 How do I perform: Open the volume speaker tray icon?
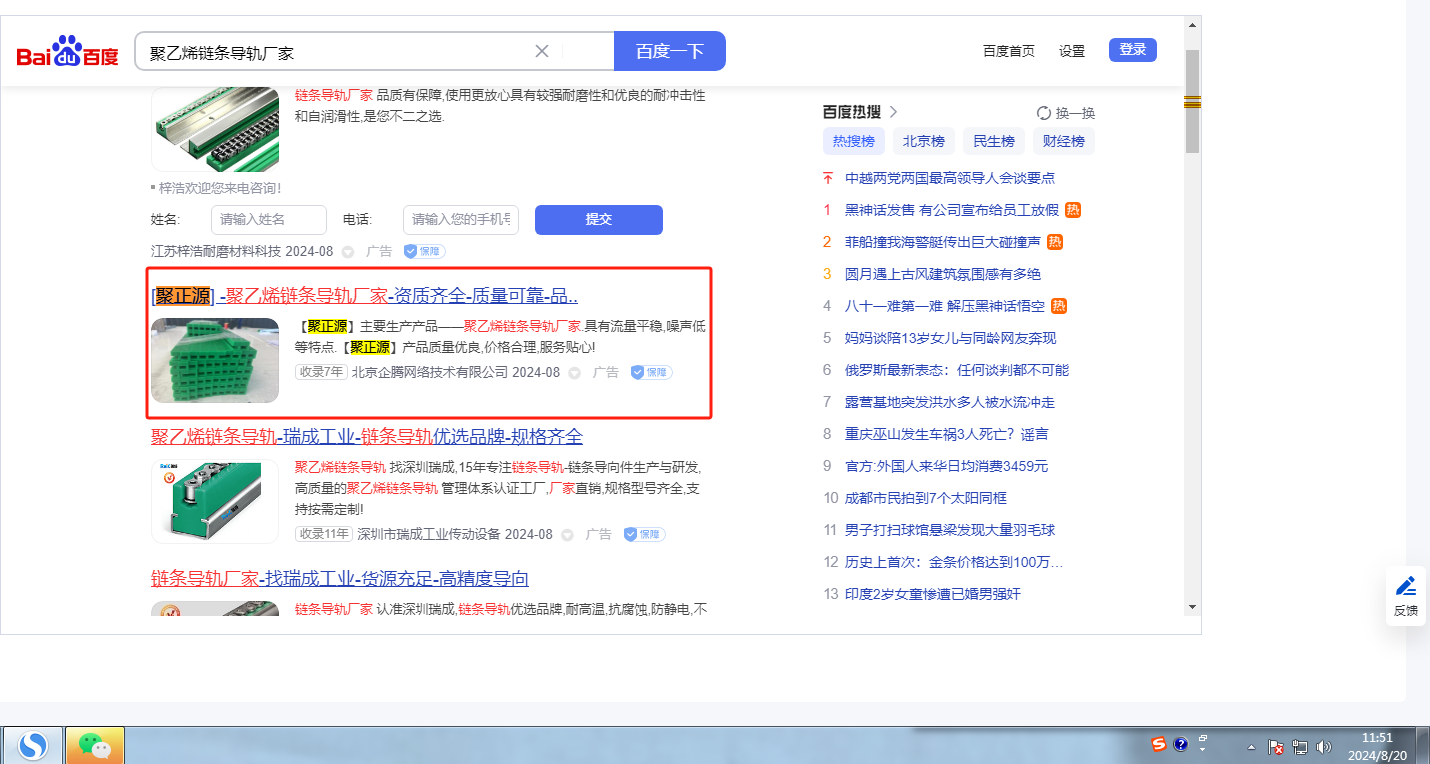(1324, 746)
